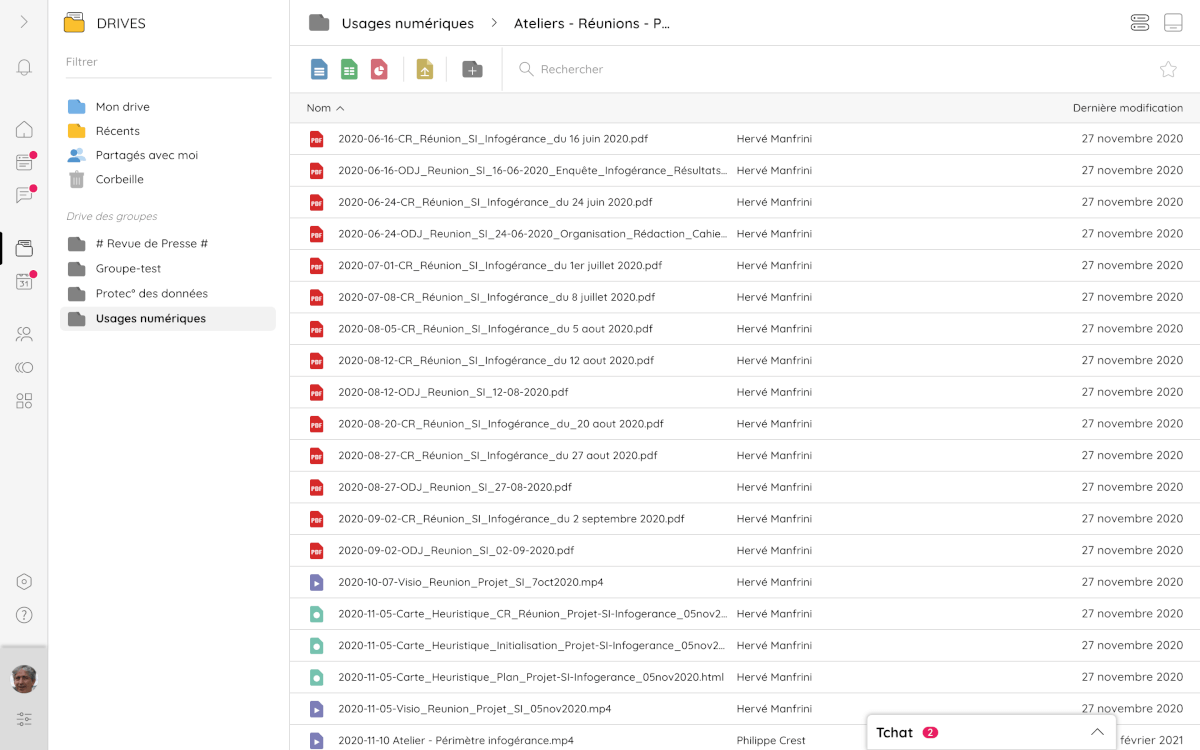Click the user profile avatar
Viewport: 1200px width, 750px height.
coord(24,679)
